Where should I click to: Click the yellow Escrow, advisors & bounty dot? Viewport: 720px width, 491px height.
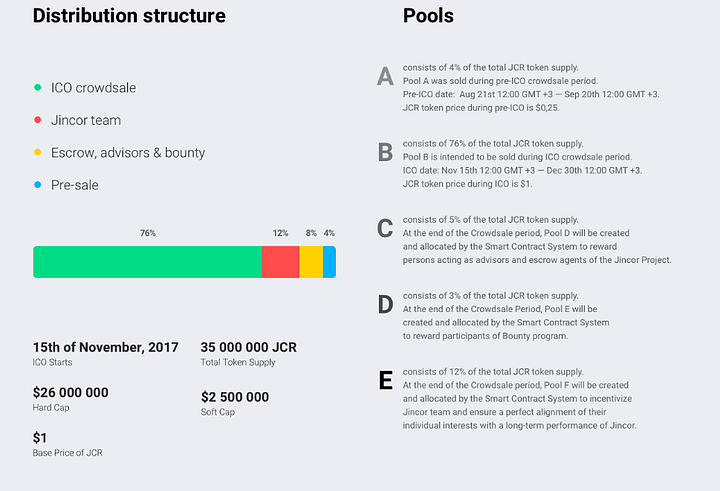point(38,152)
